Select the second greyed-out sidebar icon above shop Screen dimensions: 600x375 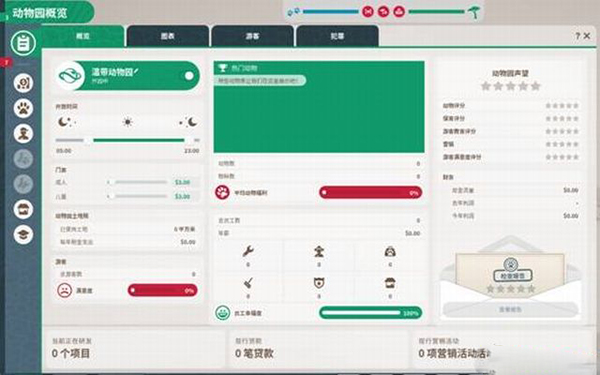click(x=23, y=184)
